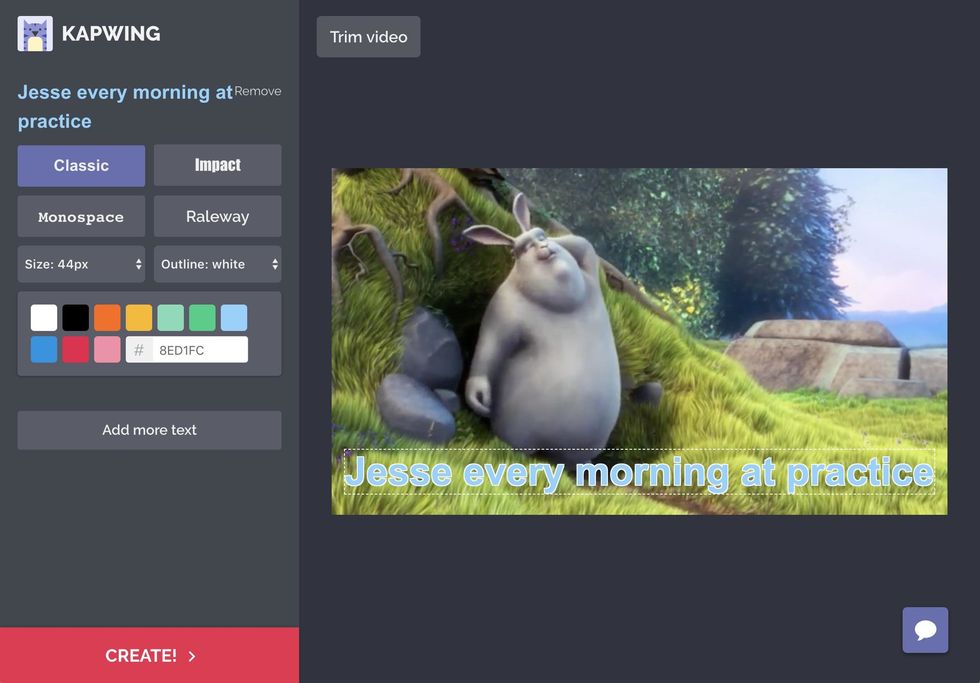Screen dimensions: 980x683
Task: Switch font to Impact
Action: coord(217,166)
